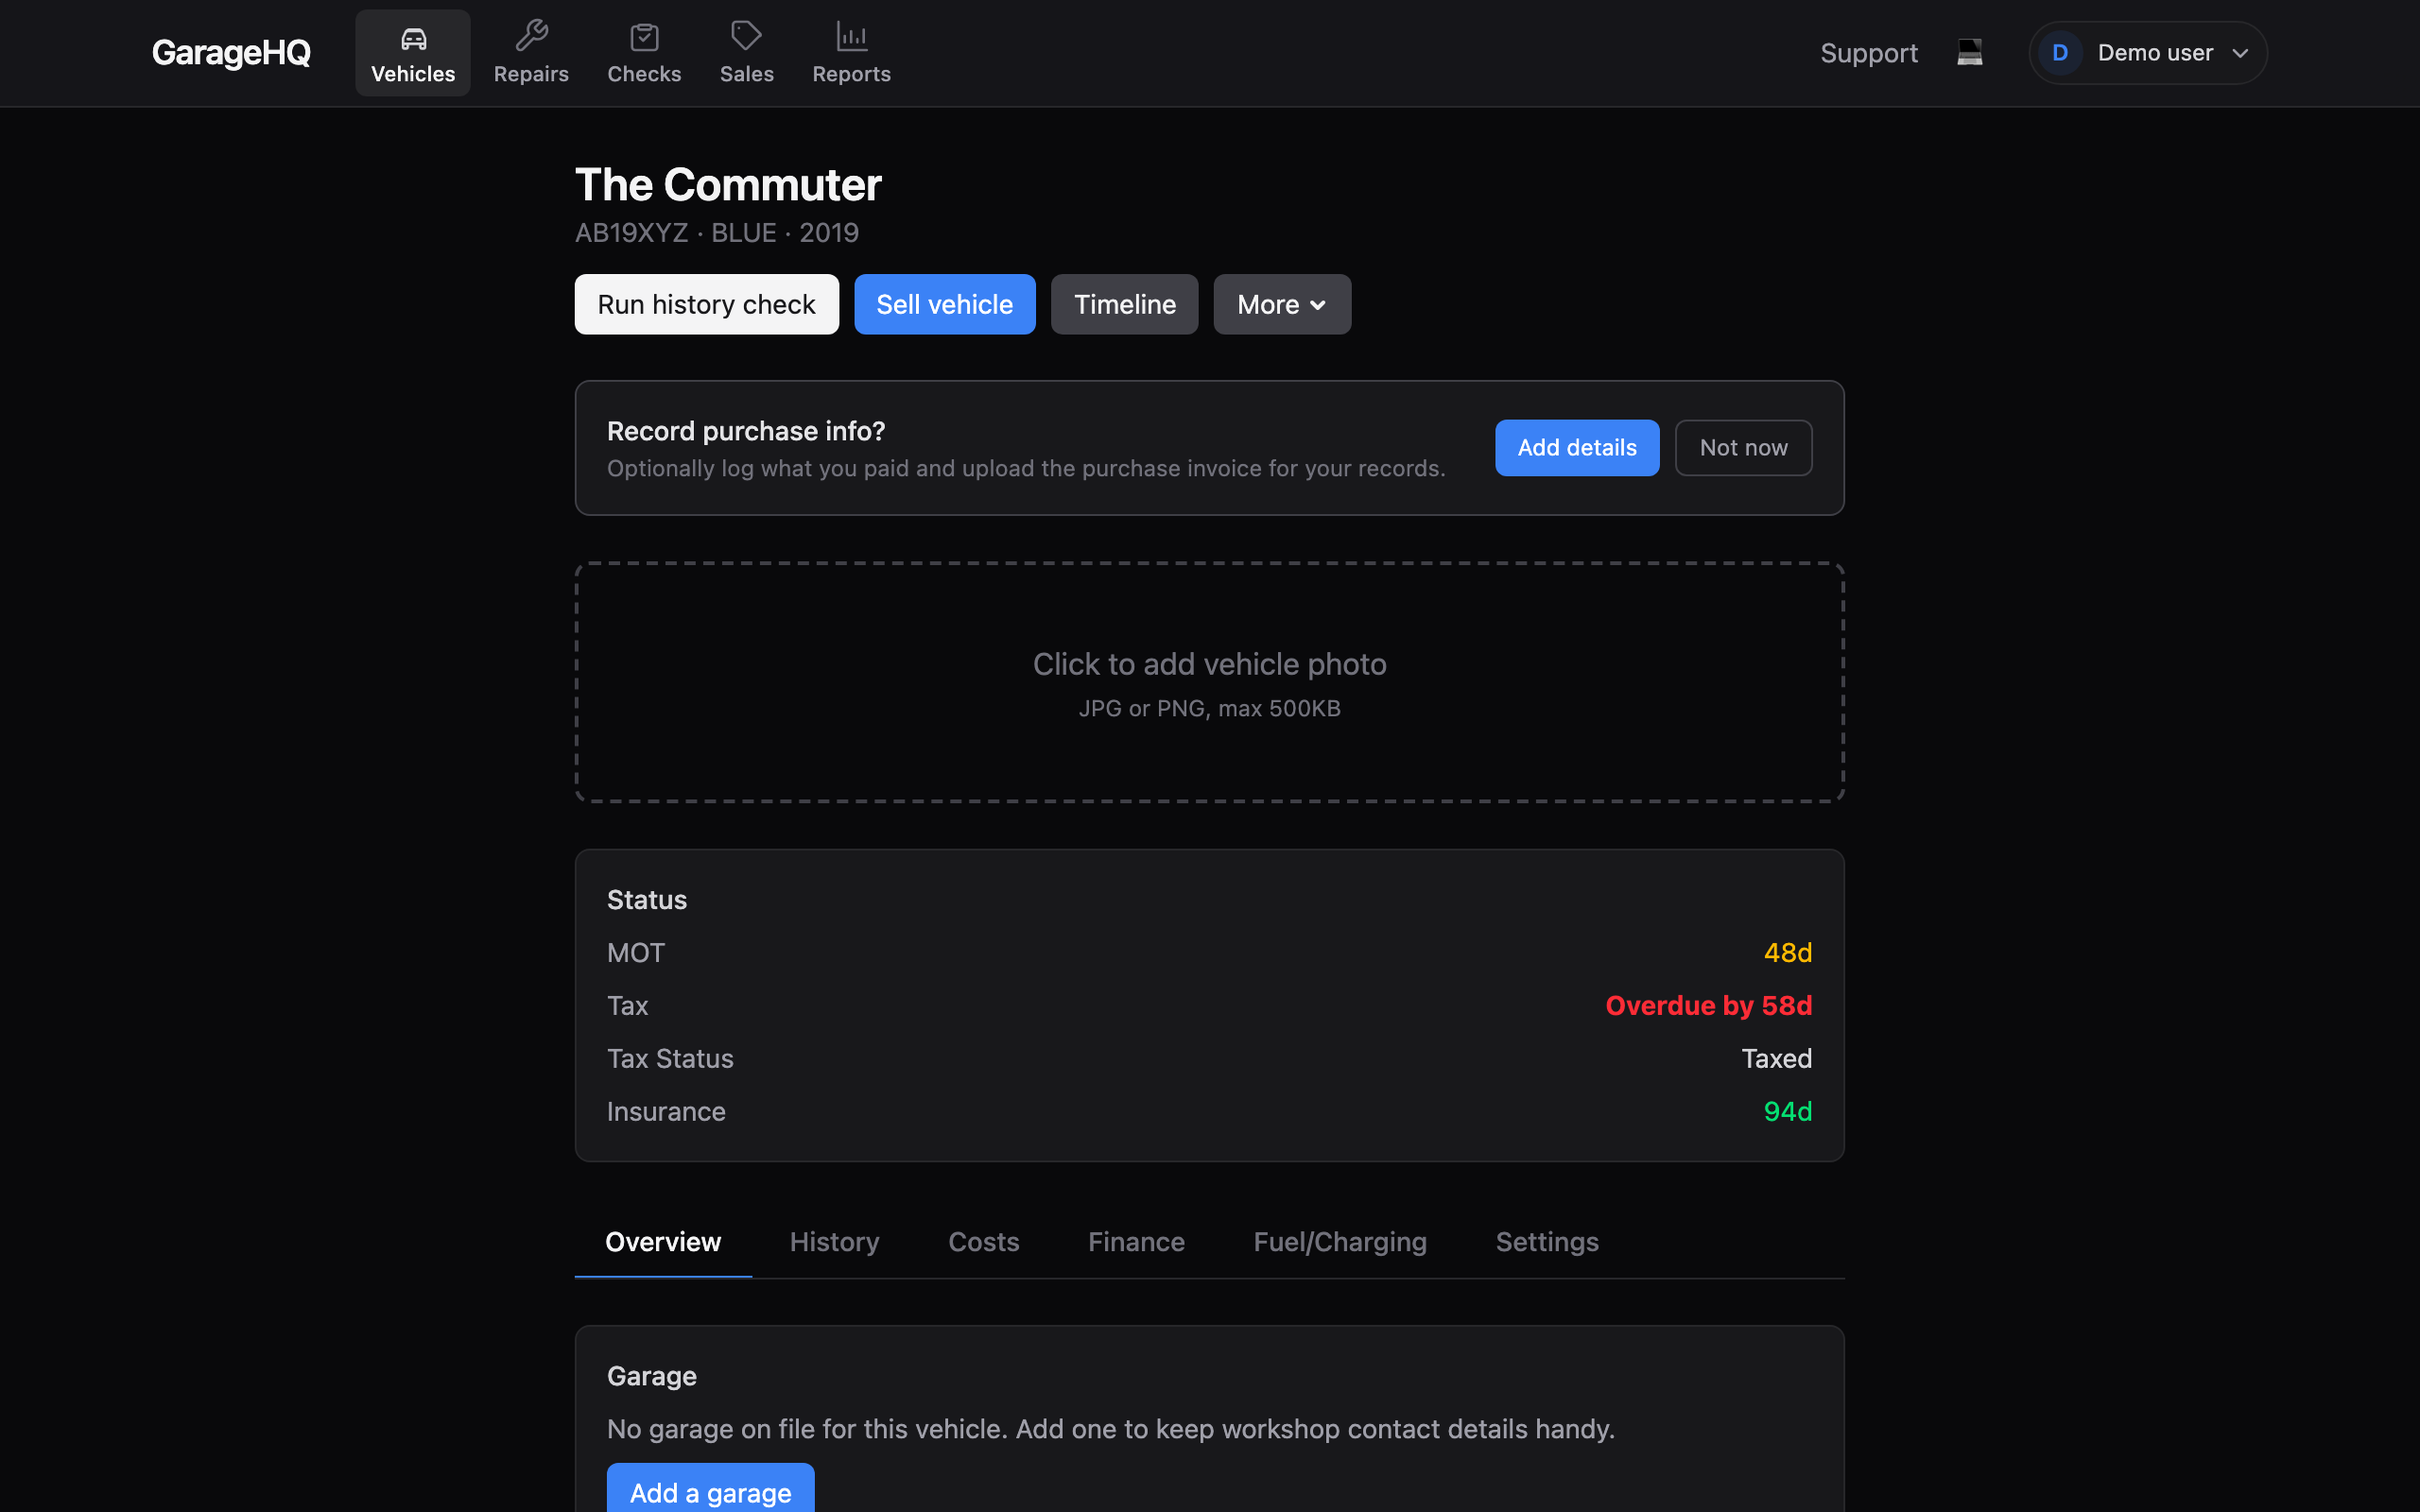Run history check for vehicle
The image size is (2420, 1512).
tap(706, 304)
